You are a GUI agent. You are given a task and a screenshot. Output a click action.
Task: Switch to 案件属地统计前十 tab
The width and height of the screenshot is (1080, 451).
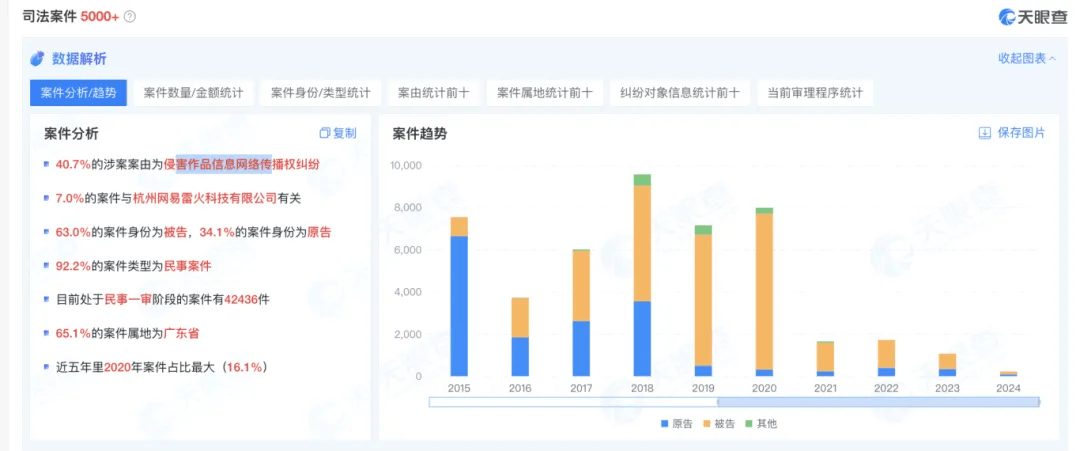544,93
